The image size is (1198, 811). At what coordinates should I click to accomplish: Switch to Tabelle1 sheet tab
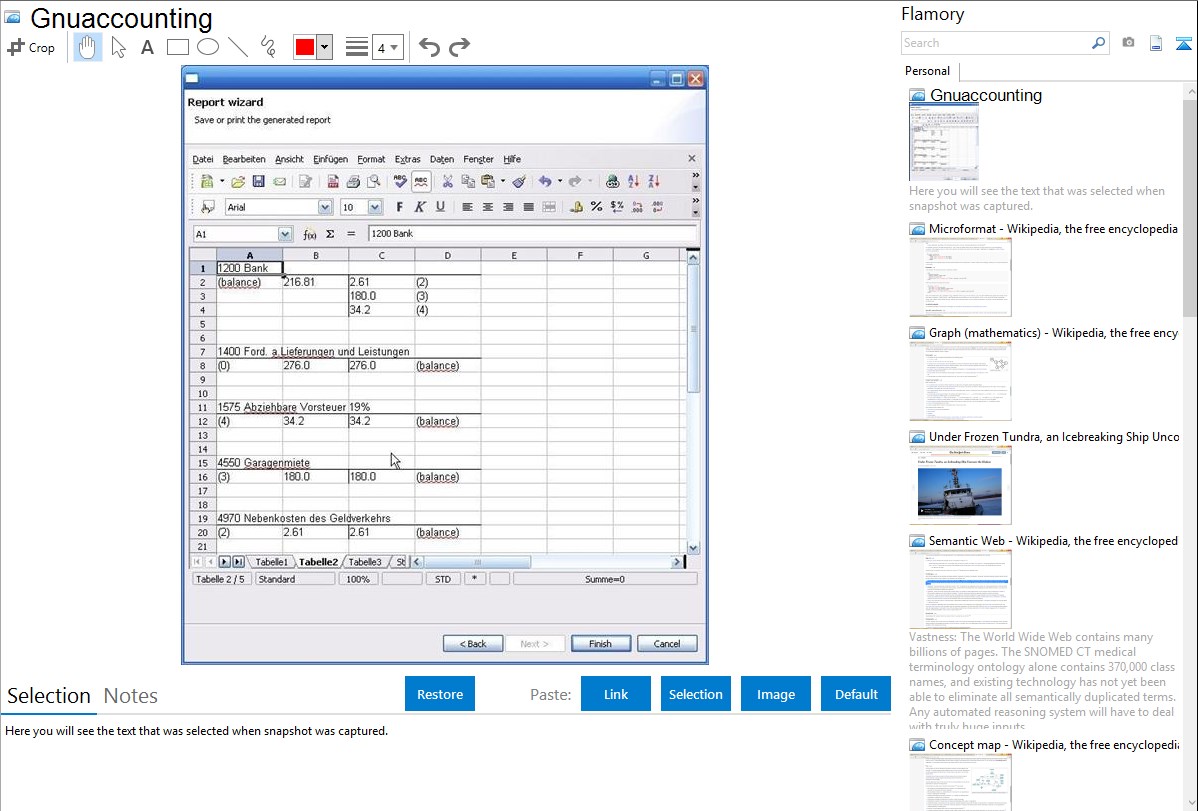[x=271, y=562]
